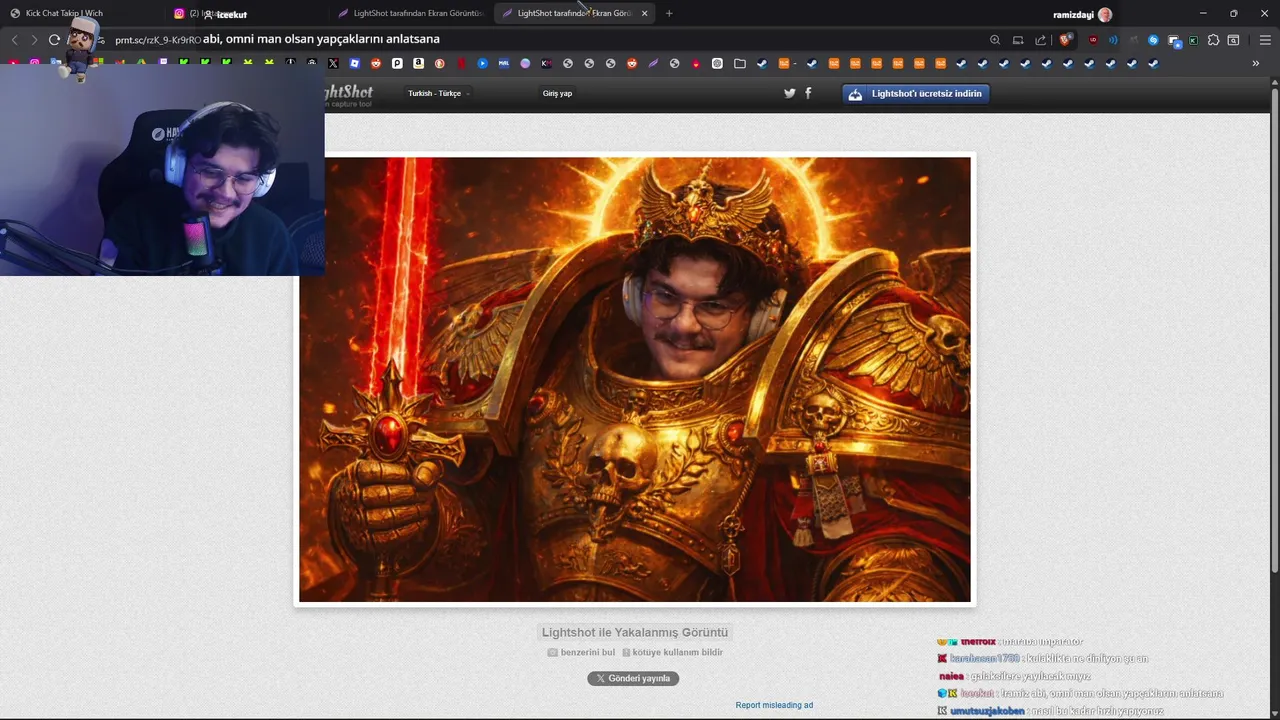This screenshot has height=720, width=1280.
Task: Switch to the first LightShot Ekran Görüntüsü tab
Action: click(411, 14)
